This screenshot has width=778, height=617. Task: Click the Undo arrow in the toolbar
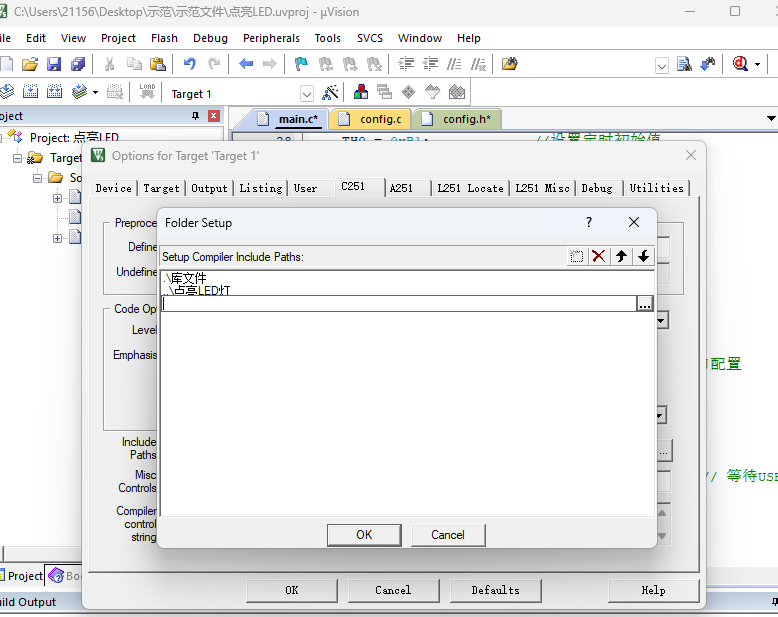point(189,64)
